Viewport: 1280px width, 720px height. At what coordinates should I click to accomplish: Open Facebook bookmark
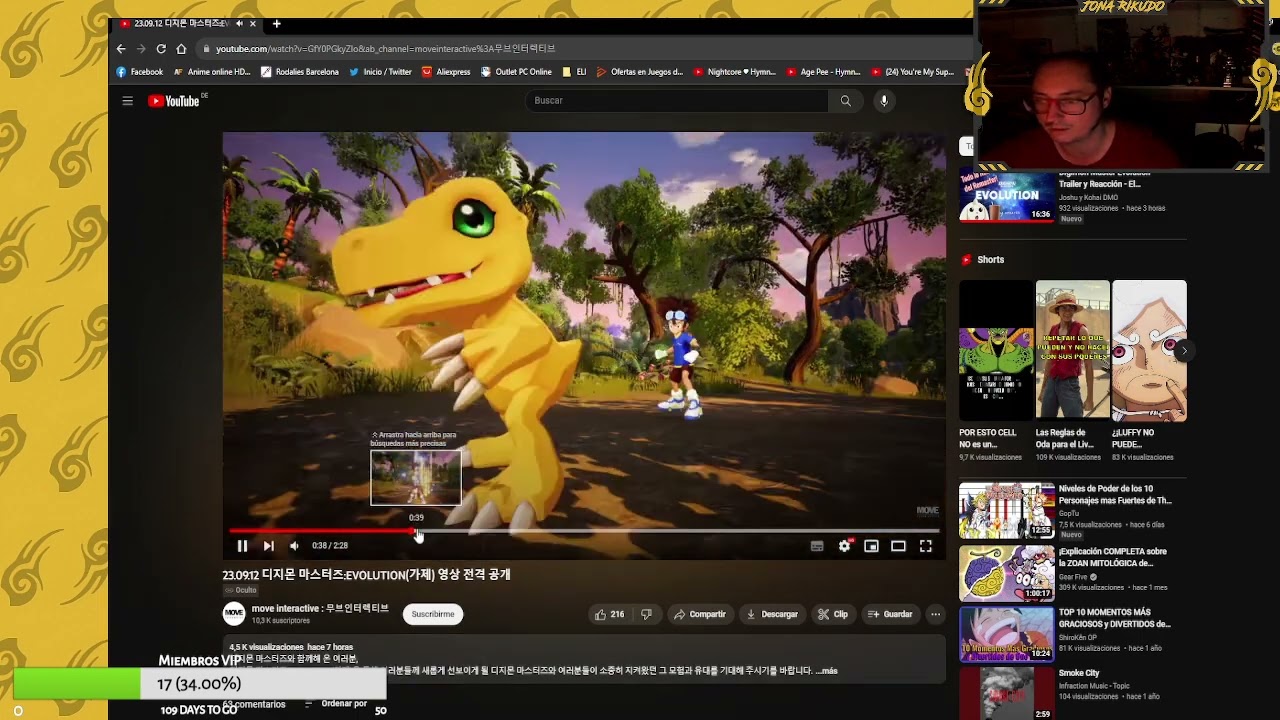coord(139,72)
